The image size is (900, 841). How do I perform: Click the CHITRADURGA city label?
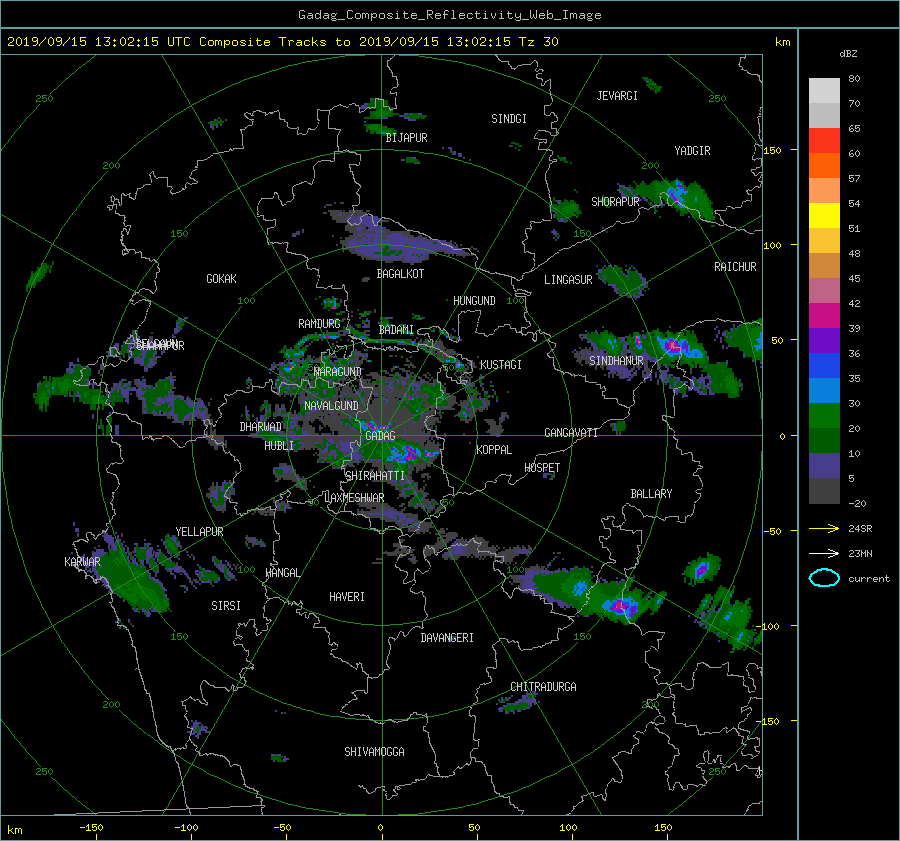pyautogui.click(x=543, y=687)
